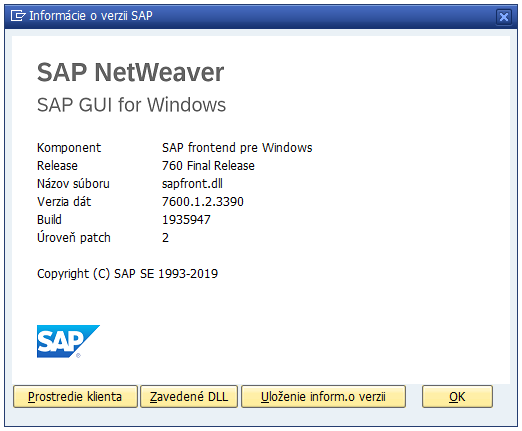Image resolution: width=522 pixels, height=431 pixels.
Task: Select the build number 1935947
Action: (186, 220)
